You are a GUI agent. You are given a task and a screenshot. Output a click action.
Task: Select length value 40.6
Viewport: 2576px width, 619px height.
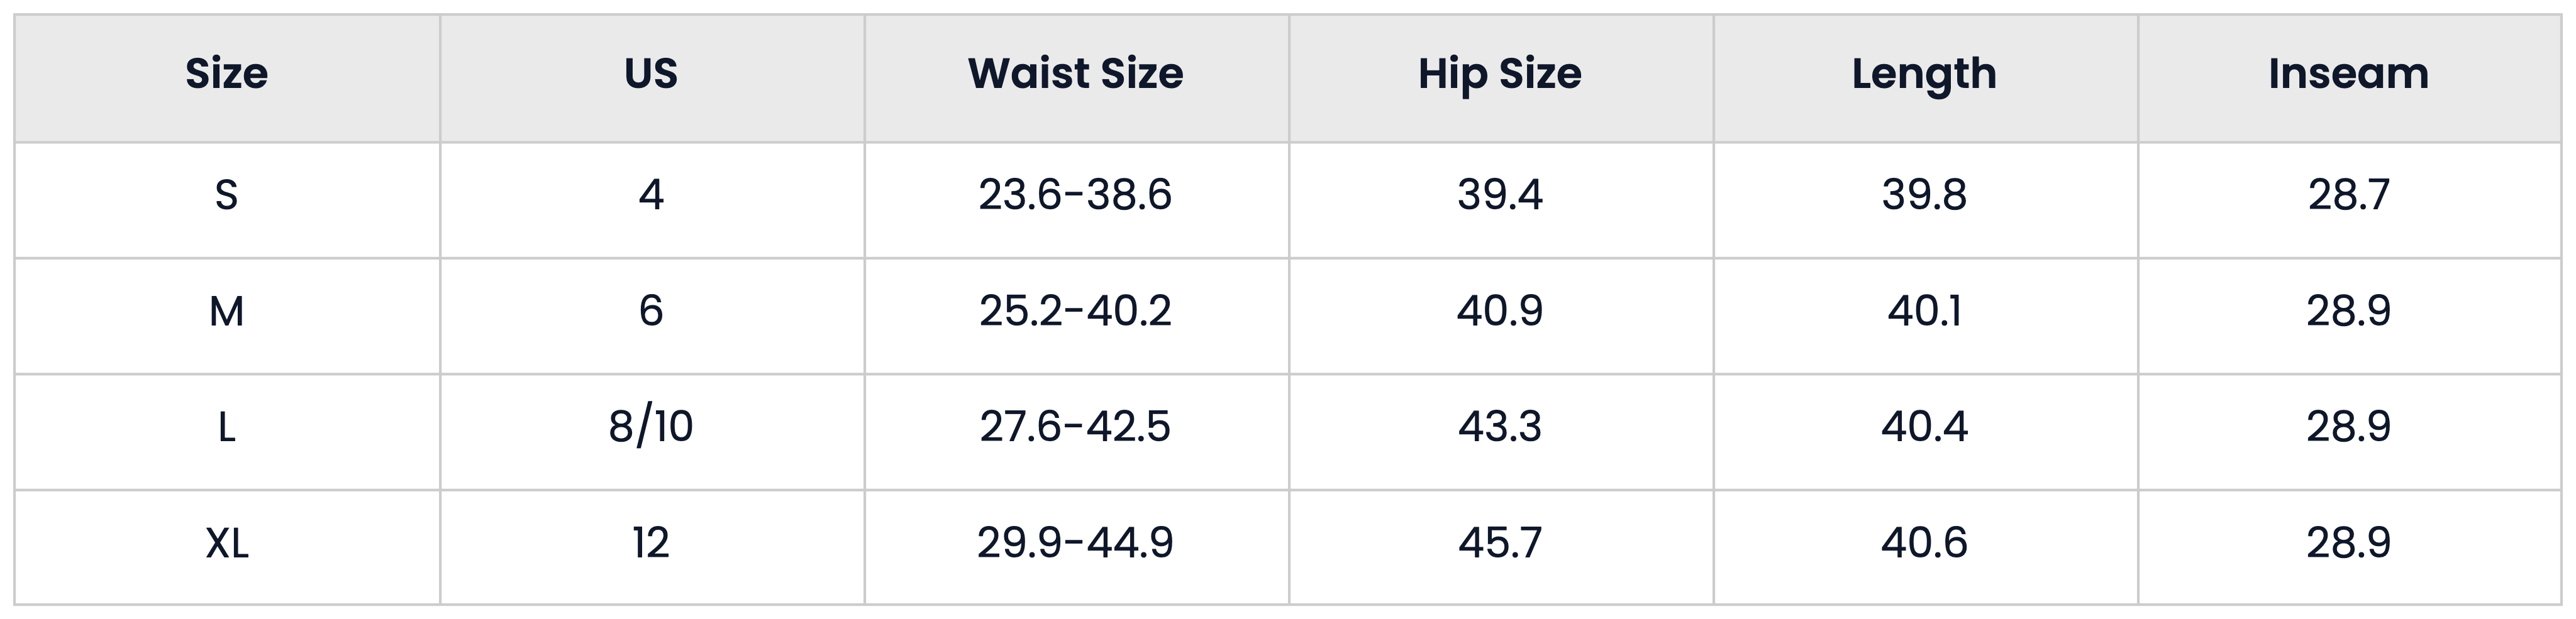click(x=1926, y=547)
